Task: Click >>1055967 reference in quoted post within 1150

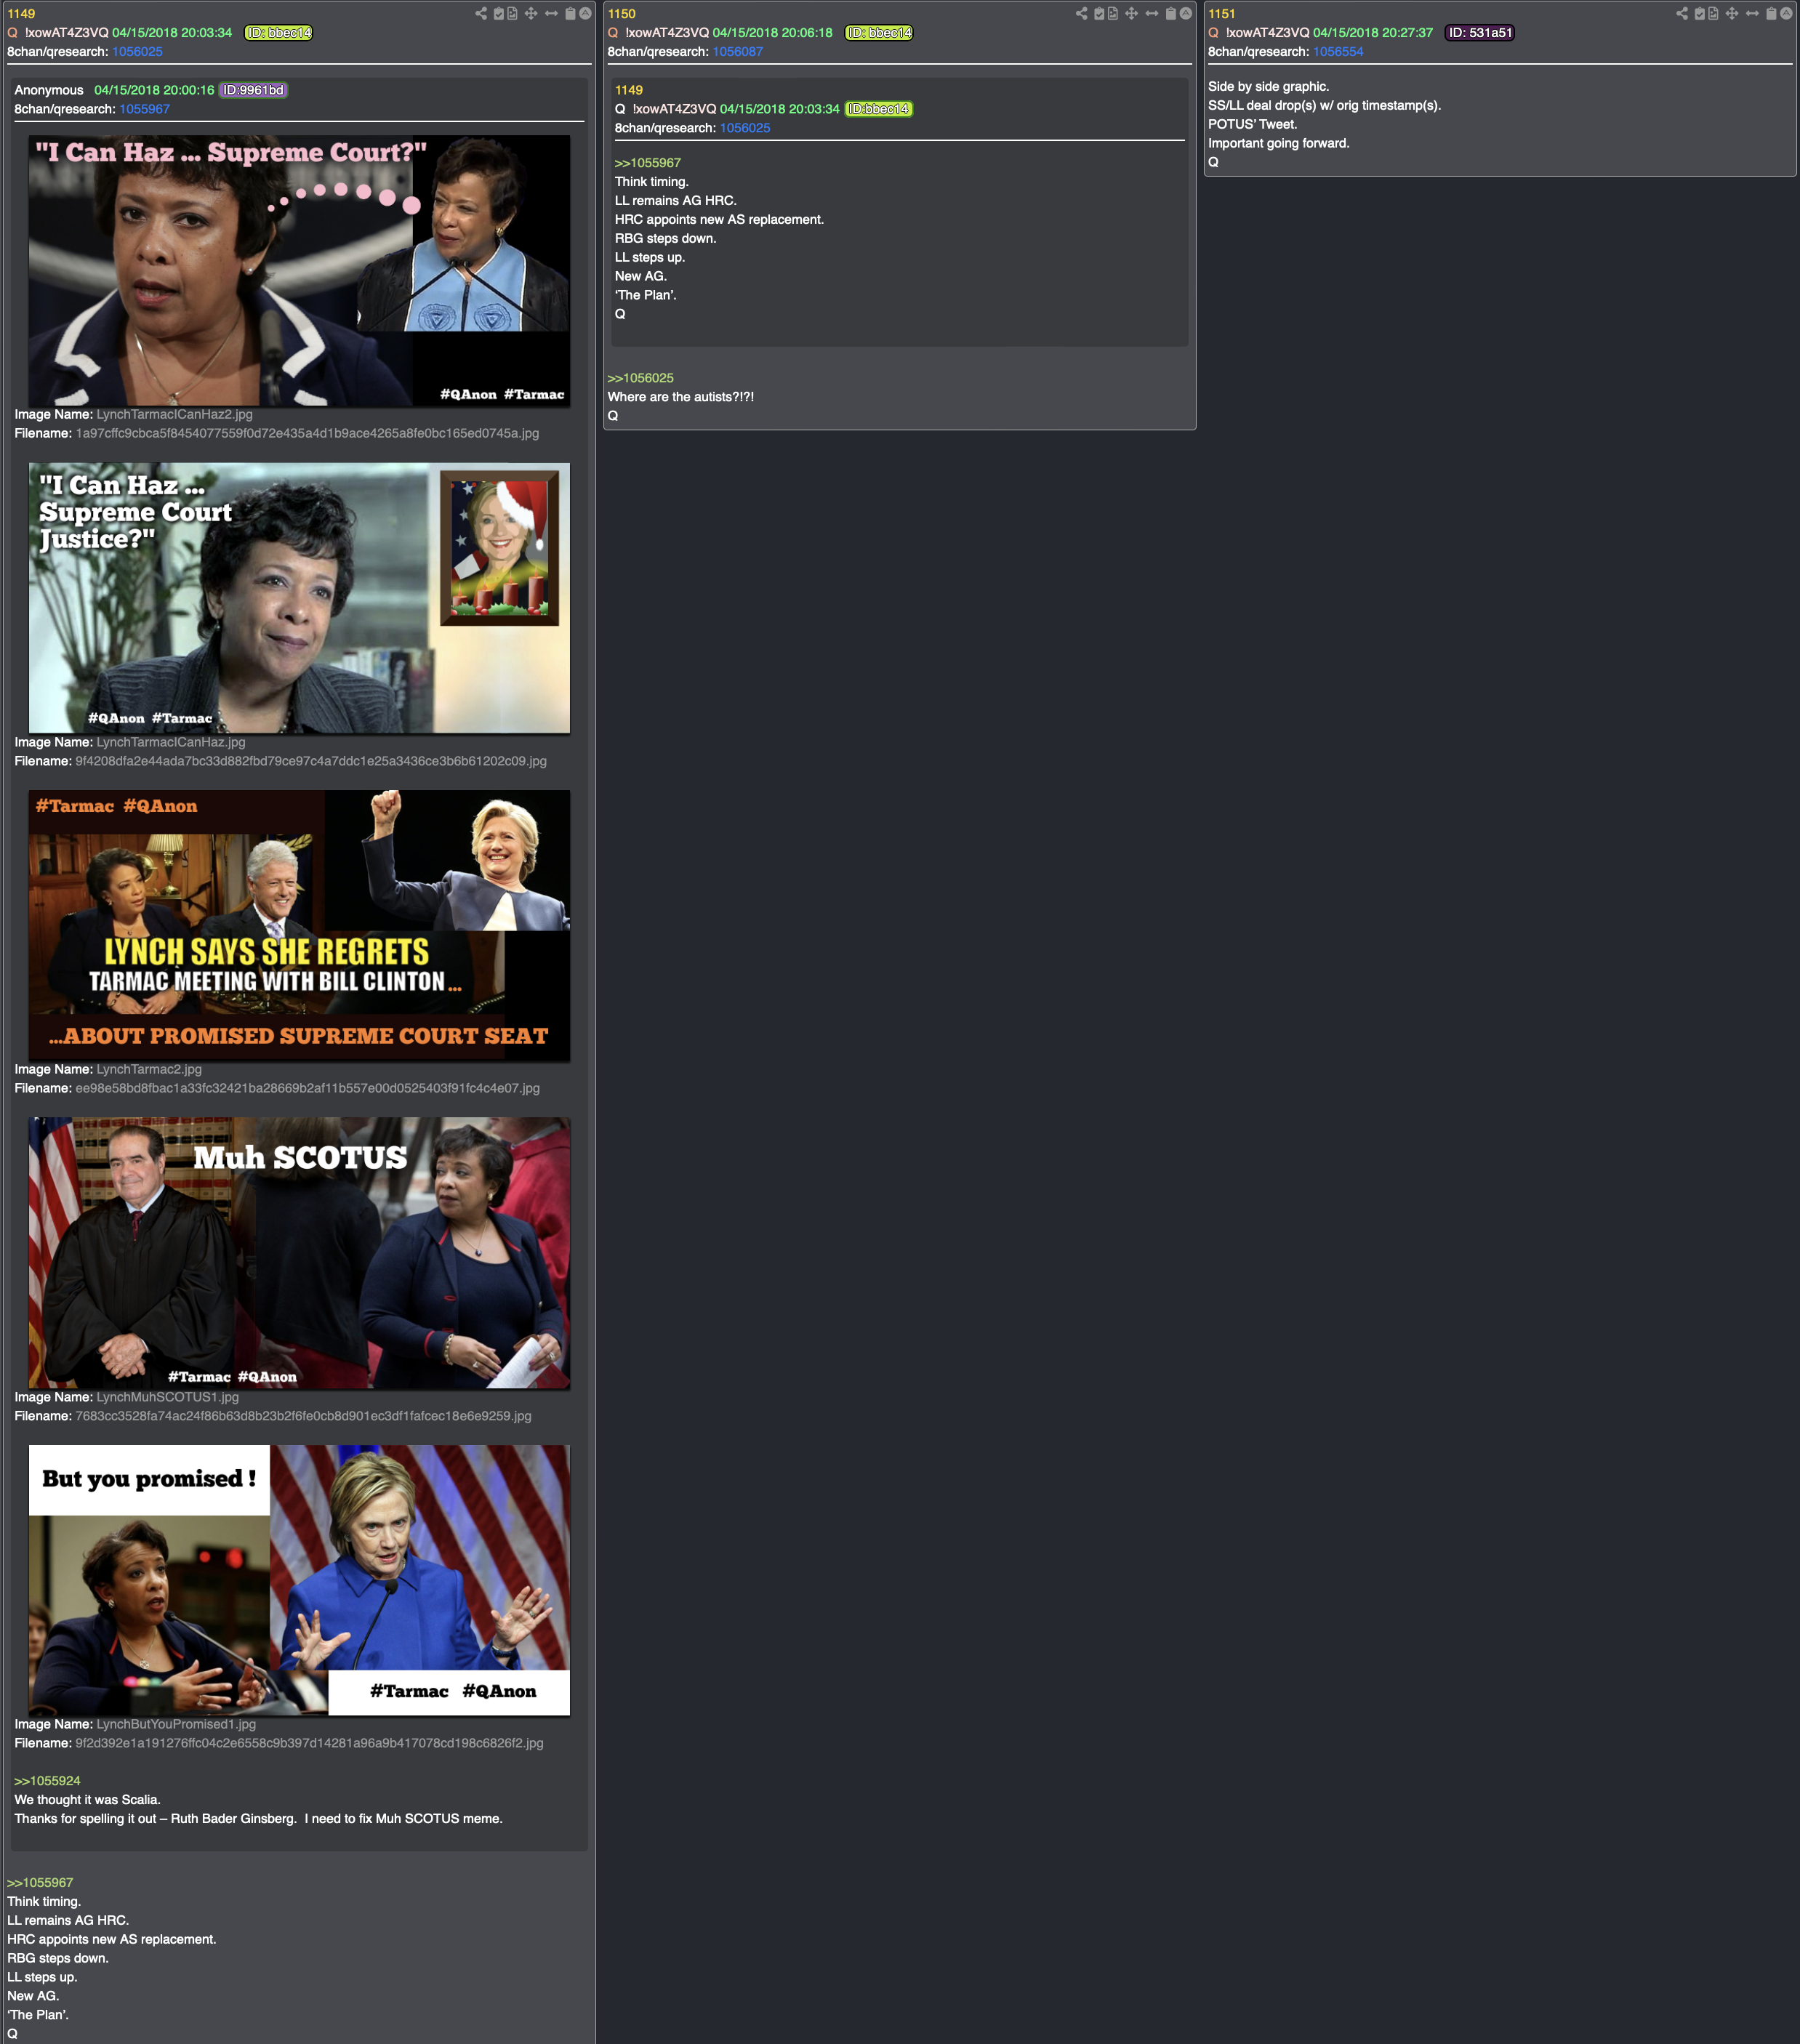Action: 648,163
